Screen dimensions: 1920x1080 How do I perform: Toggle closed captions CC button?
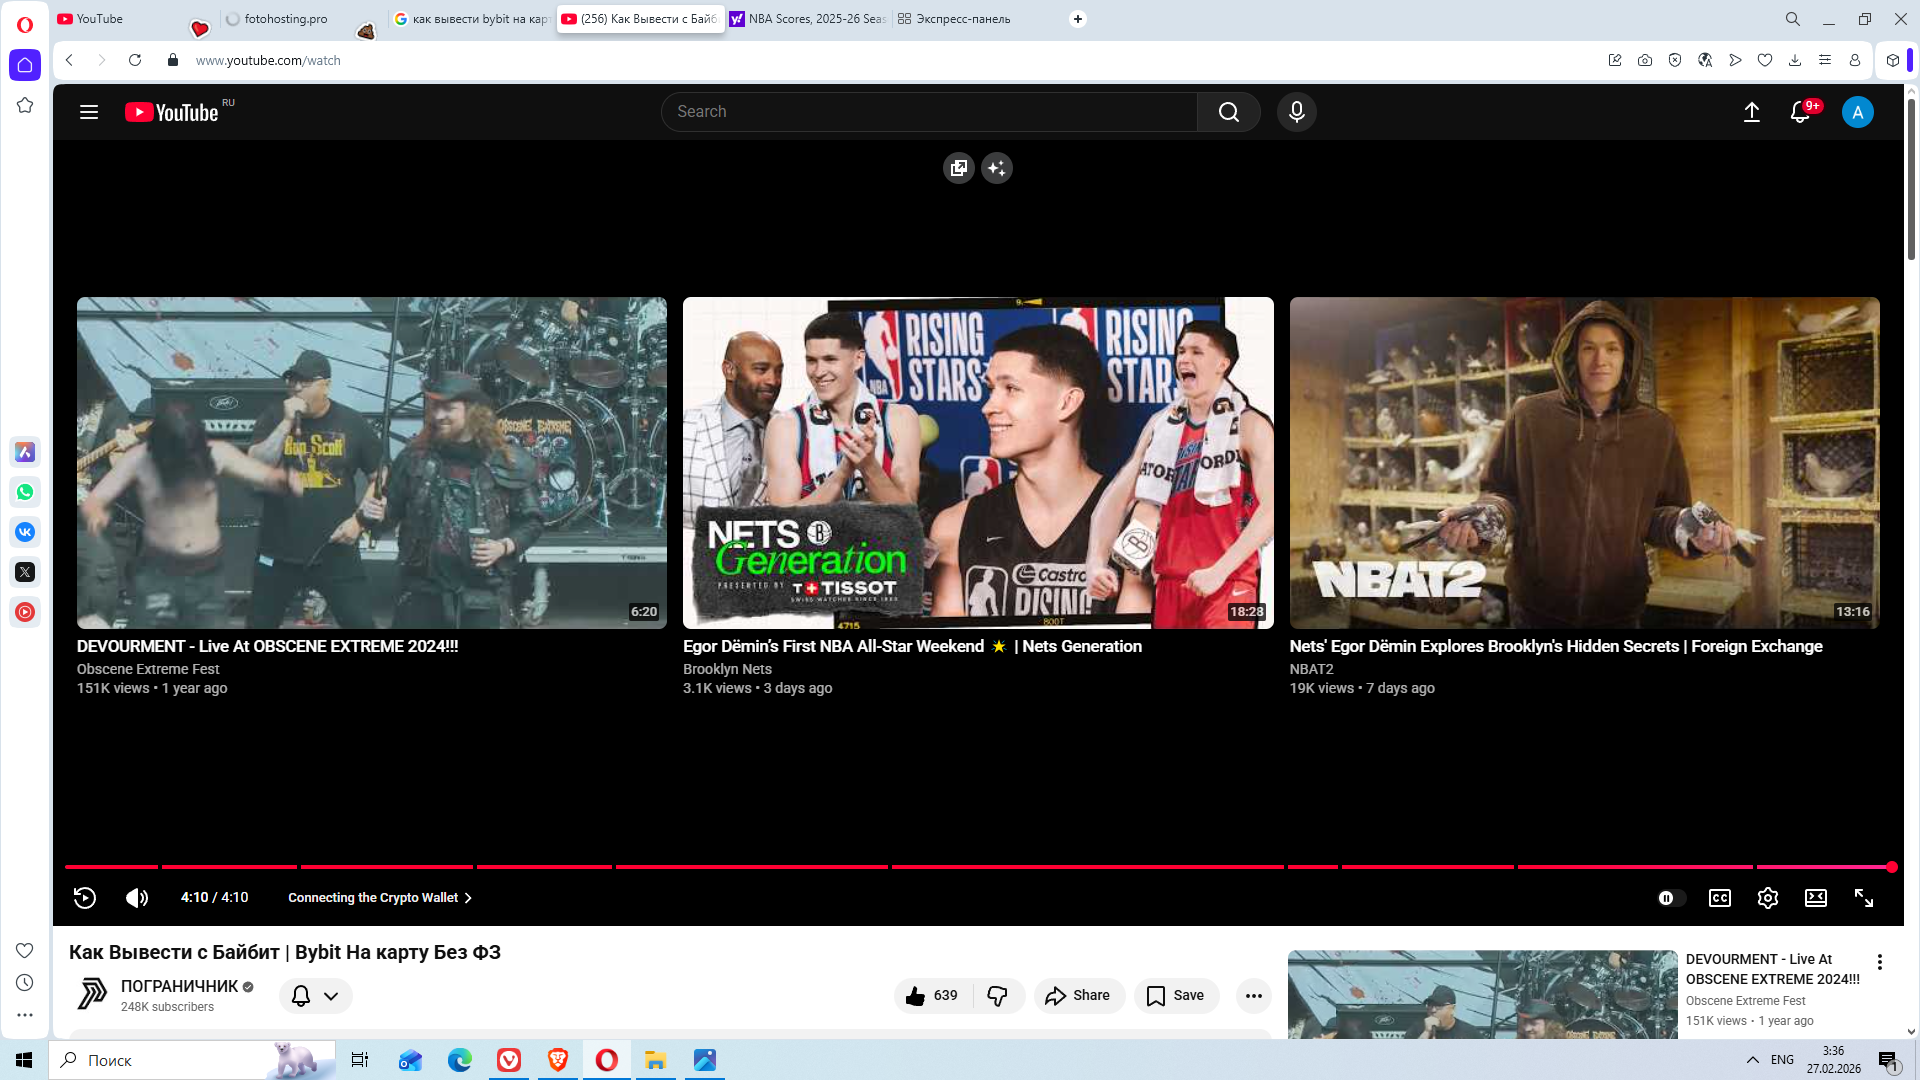click(1719, 898)
